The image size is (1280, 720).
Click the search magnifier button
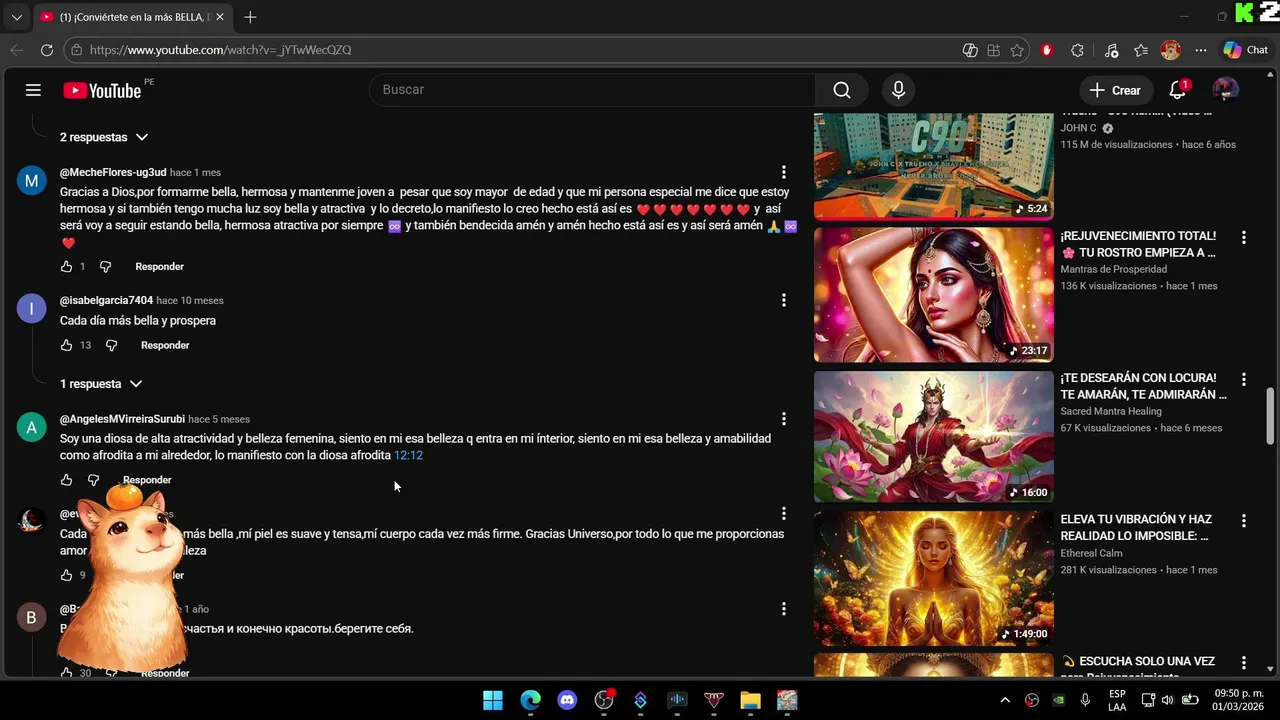point(842,90)
